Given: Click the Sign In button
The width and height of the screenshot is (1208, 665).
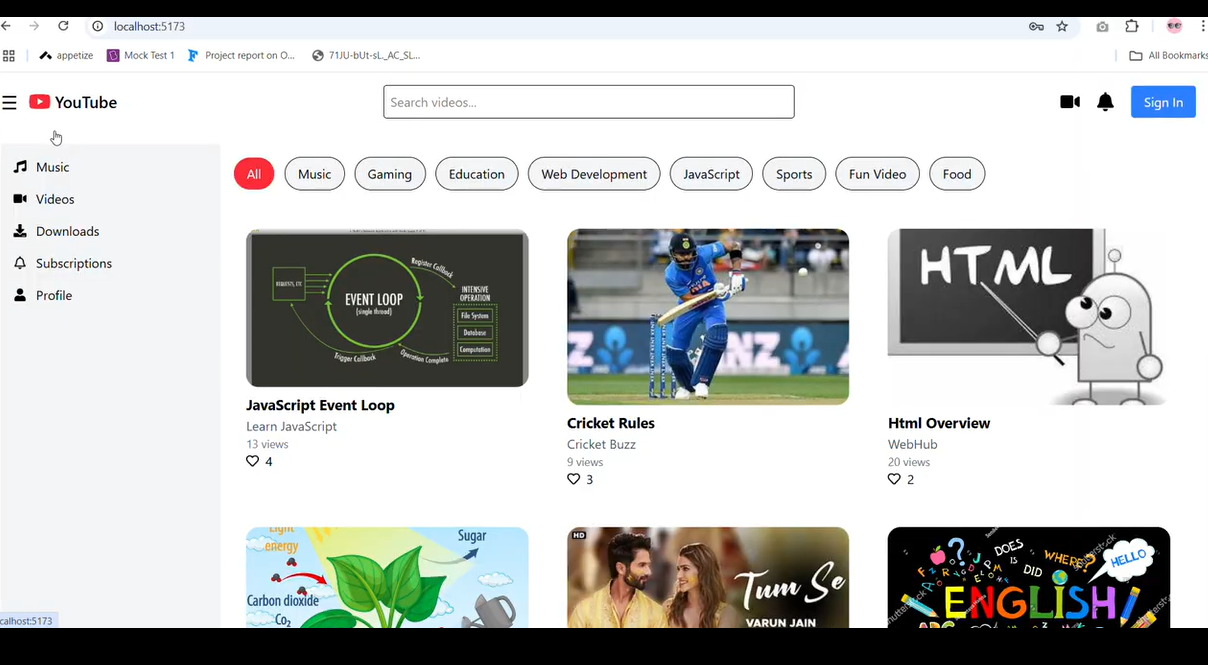Looking at the screenshot, I should tap(1163, 102).
